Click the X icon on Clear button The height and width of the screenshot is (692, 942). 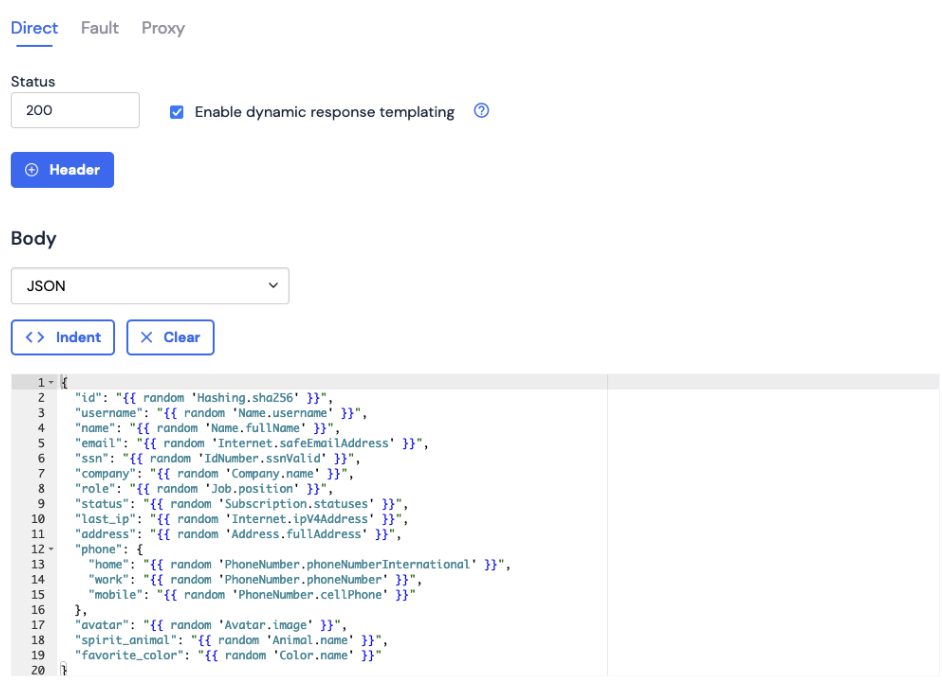[147, 338]
